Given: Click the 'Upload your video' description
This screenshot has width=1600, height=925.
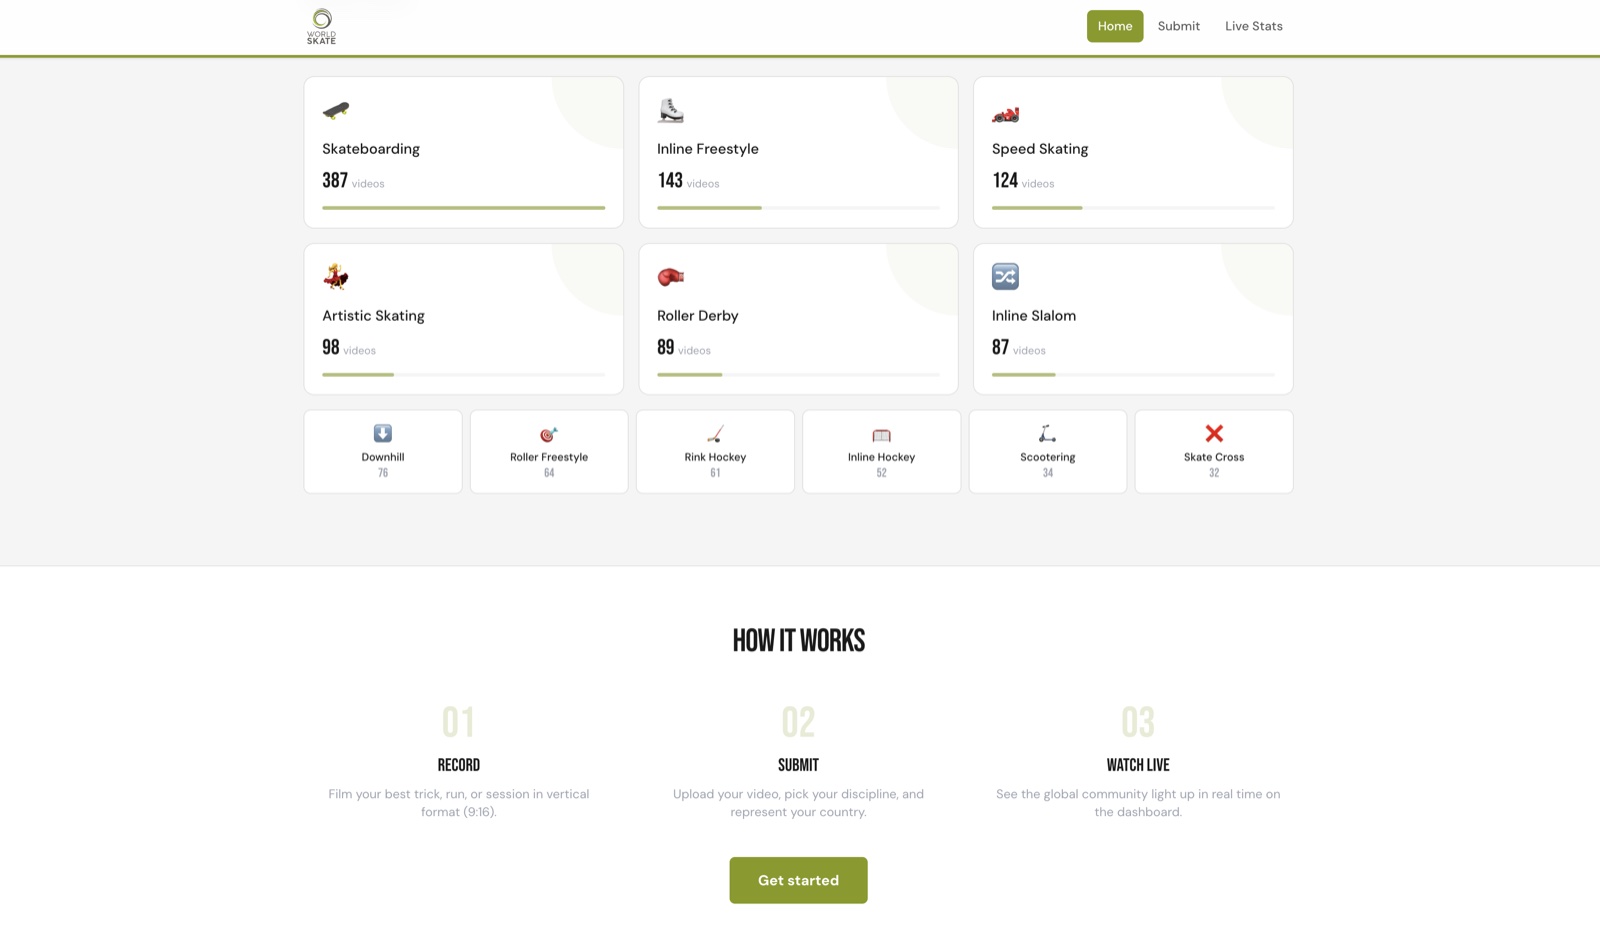Looking at the screenshot, I should tap(798, 803).
